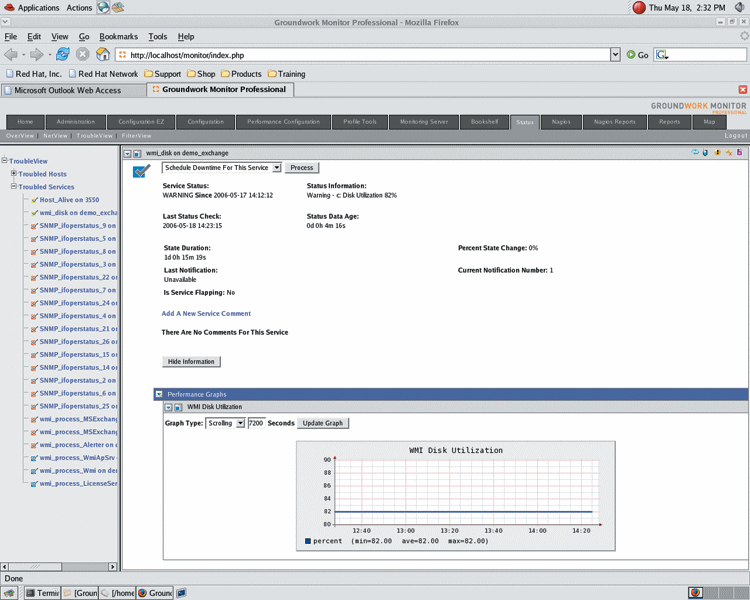Click the yellow wrench icon in the wmi_disk header's right-hand icons

[x=729, y=153]
